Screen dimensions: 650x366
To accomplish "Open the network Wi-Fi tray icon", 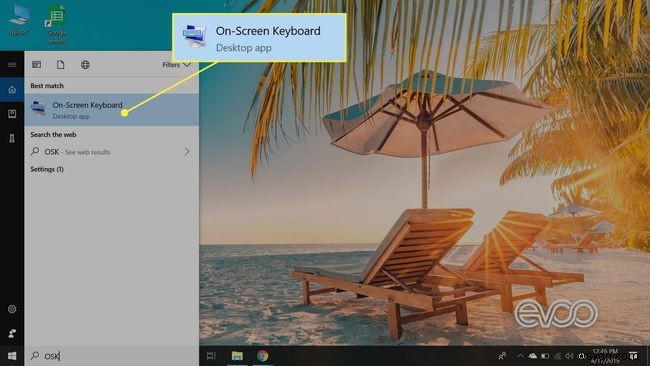I will click(558, 356).
